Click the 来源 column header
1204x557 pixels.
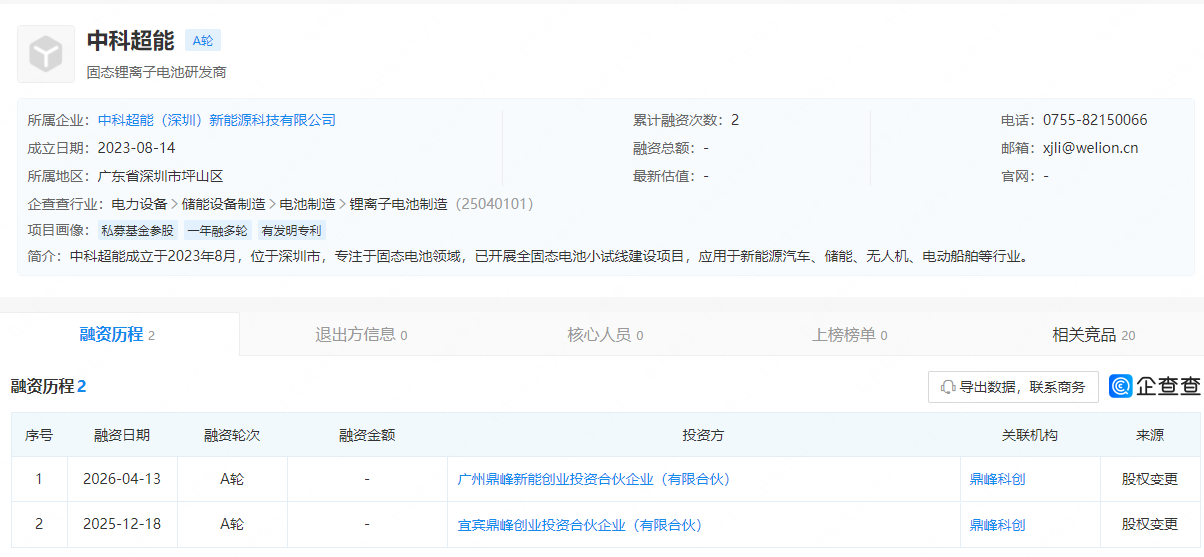1150,435
